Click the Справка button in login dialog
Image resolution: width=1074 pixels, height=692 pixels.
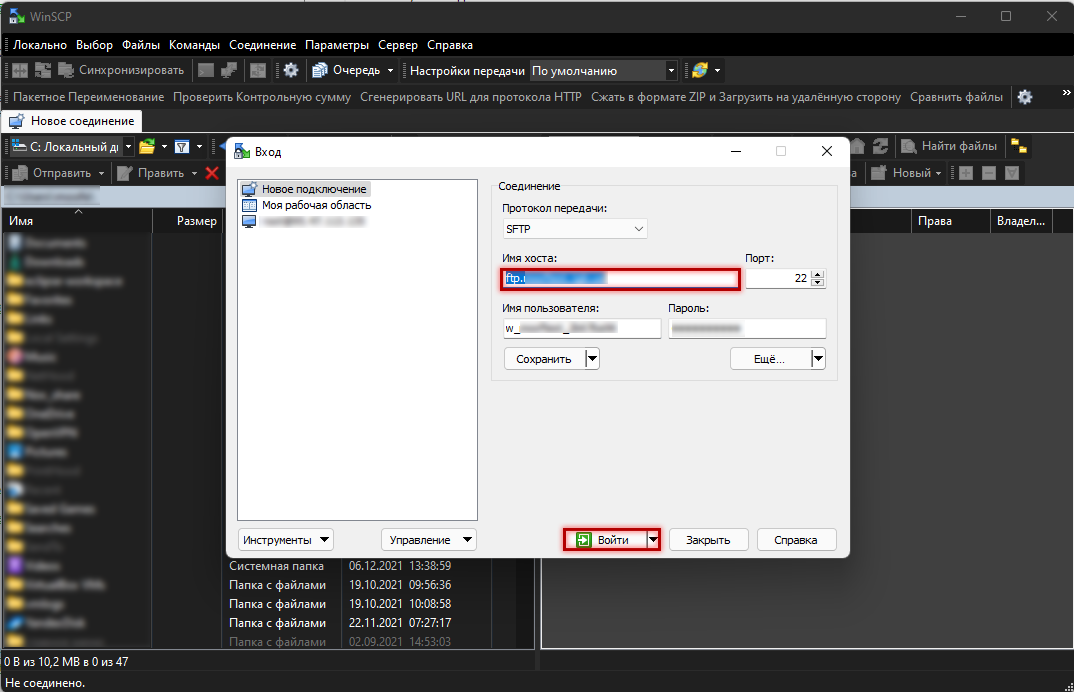(x=796, y=540)
